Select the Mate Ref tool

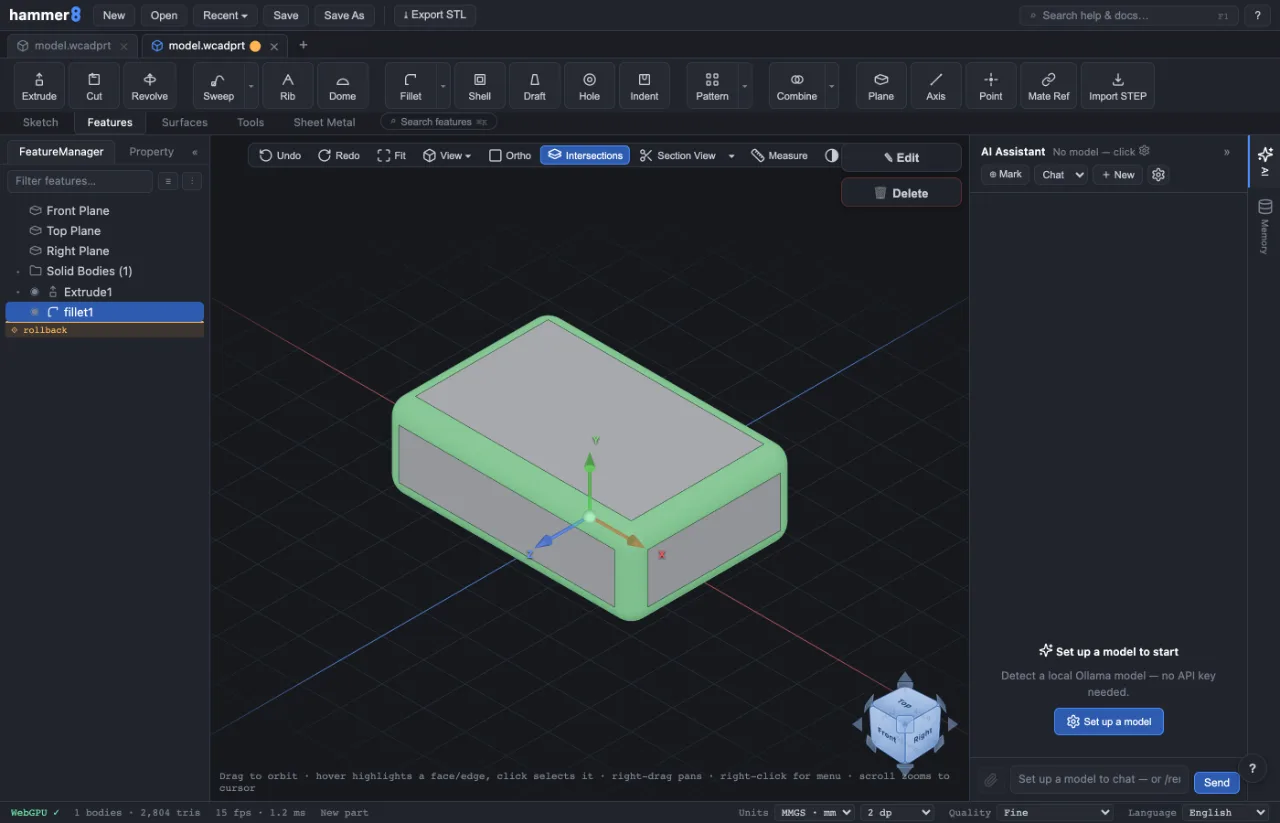[1049, 86]
